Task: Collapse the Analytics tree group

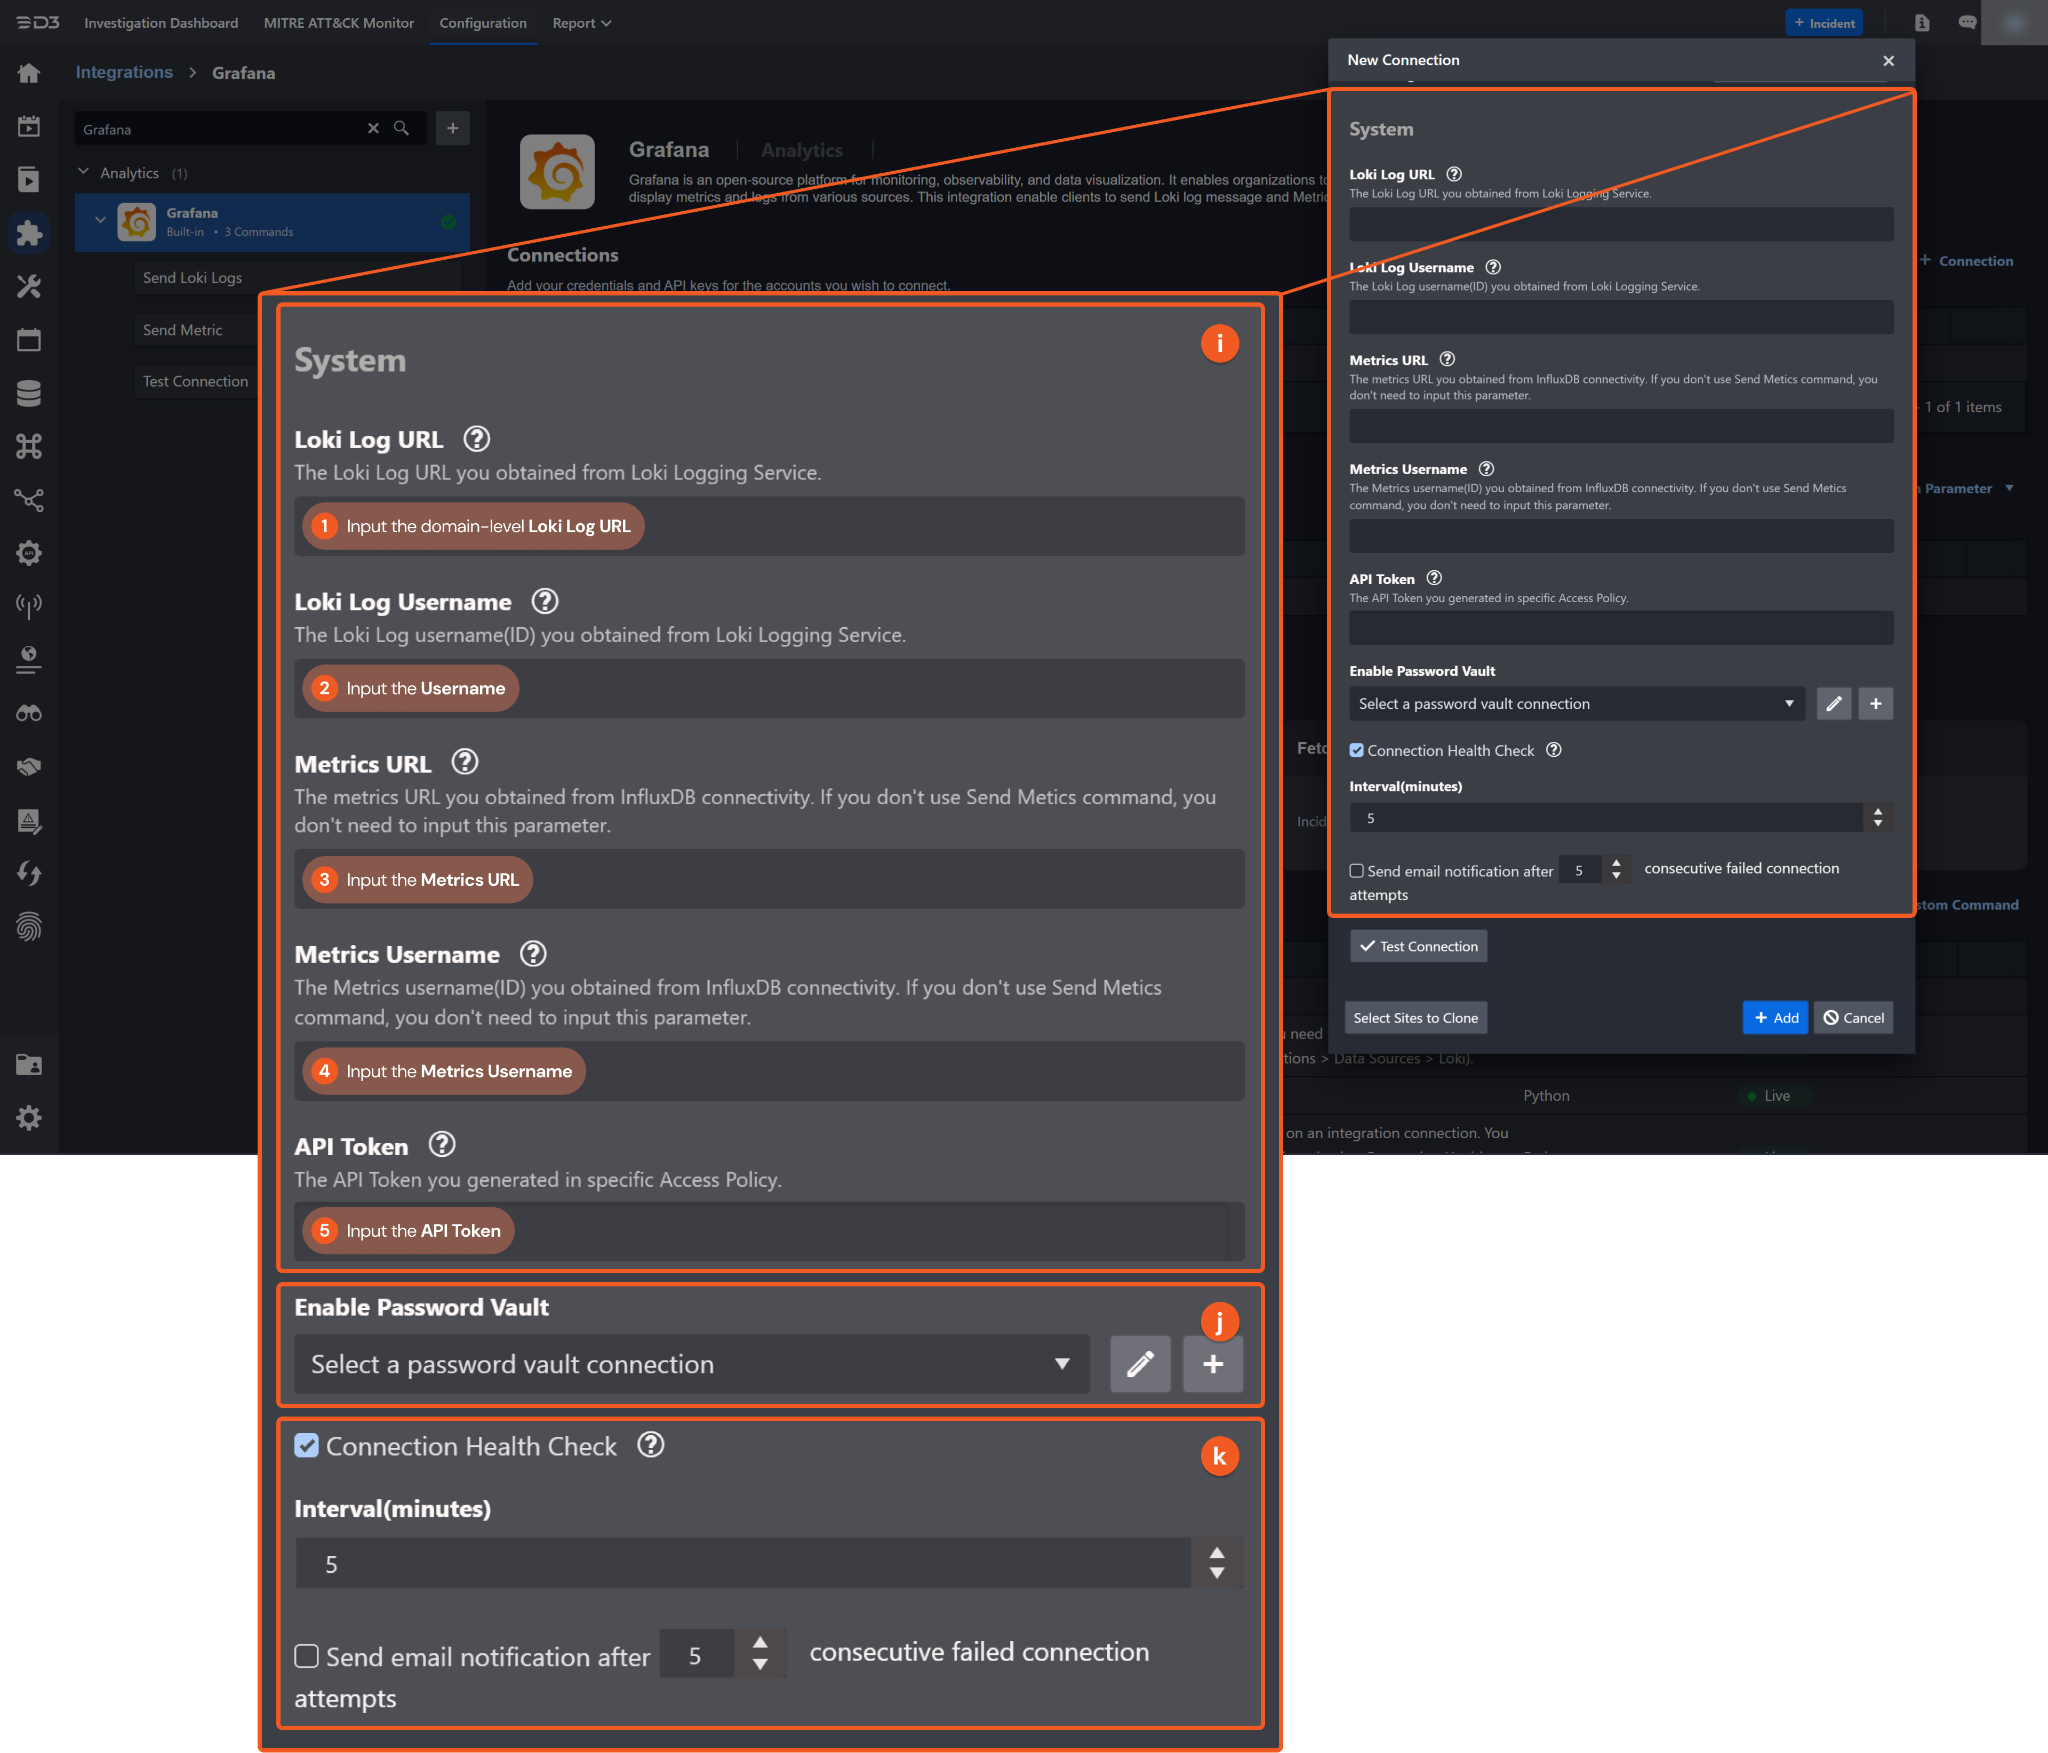Action: [x=84, y=172]
